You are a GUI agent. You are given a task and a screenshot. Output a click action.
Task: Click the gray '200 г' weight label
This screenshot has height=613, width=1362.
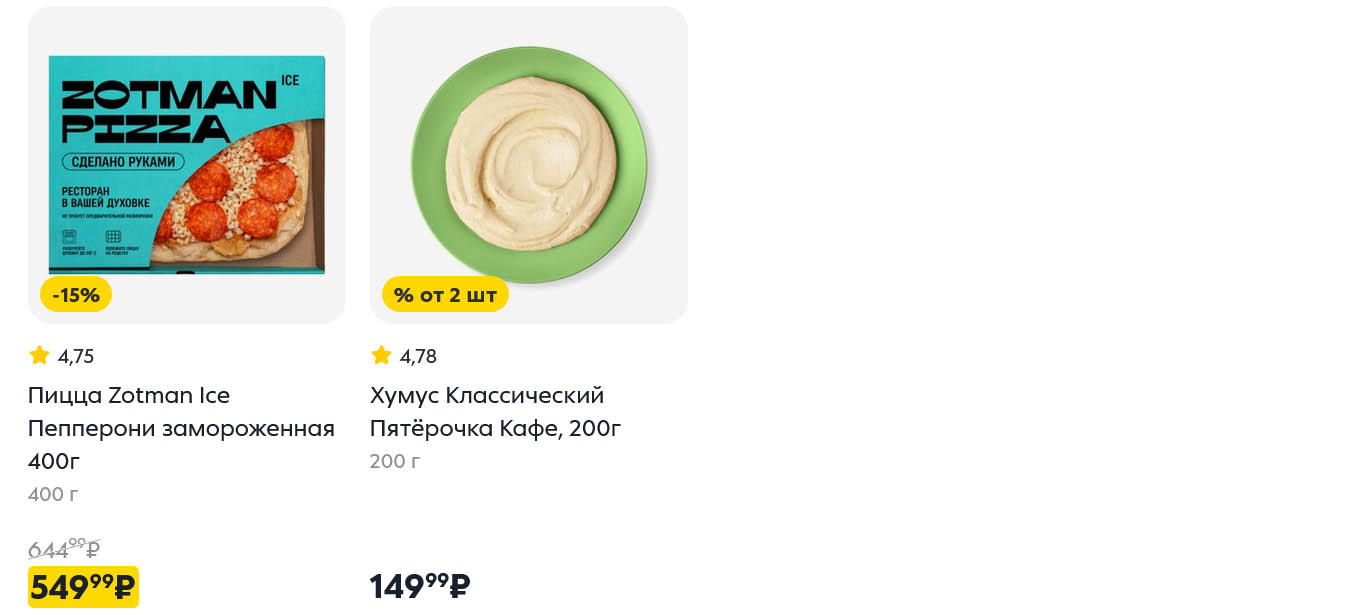[x=395, y=461]
